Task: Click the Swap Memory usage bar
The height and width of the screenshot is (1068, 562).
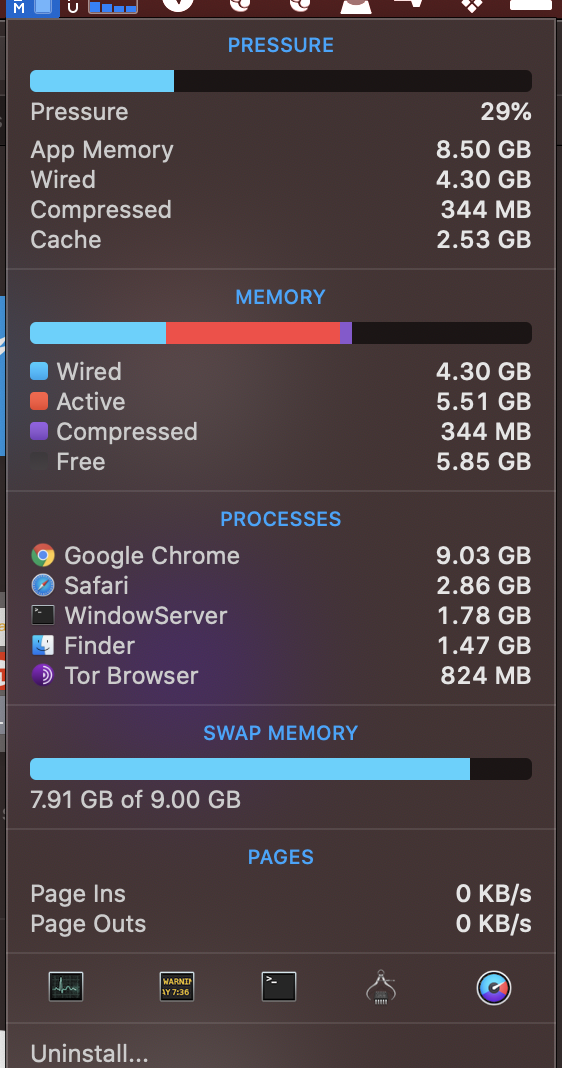Action: [281, 769]
